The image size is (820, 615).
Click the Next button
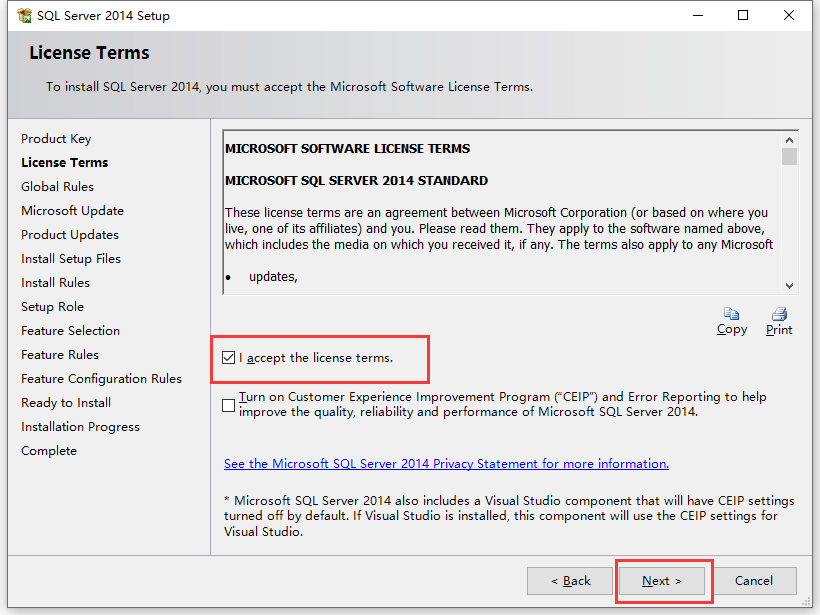pos(662,580)
